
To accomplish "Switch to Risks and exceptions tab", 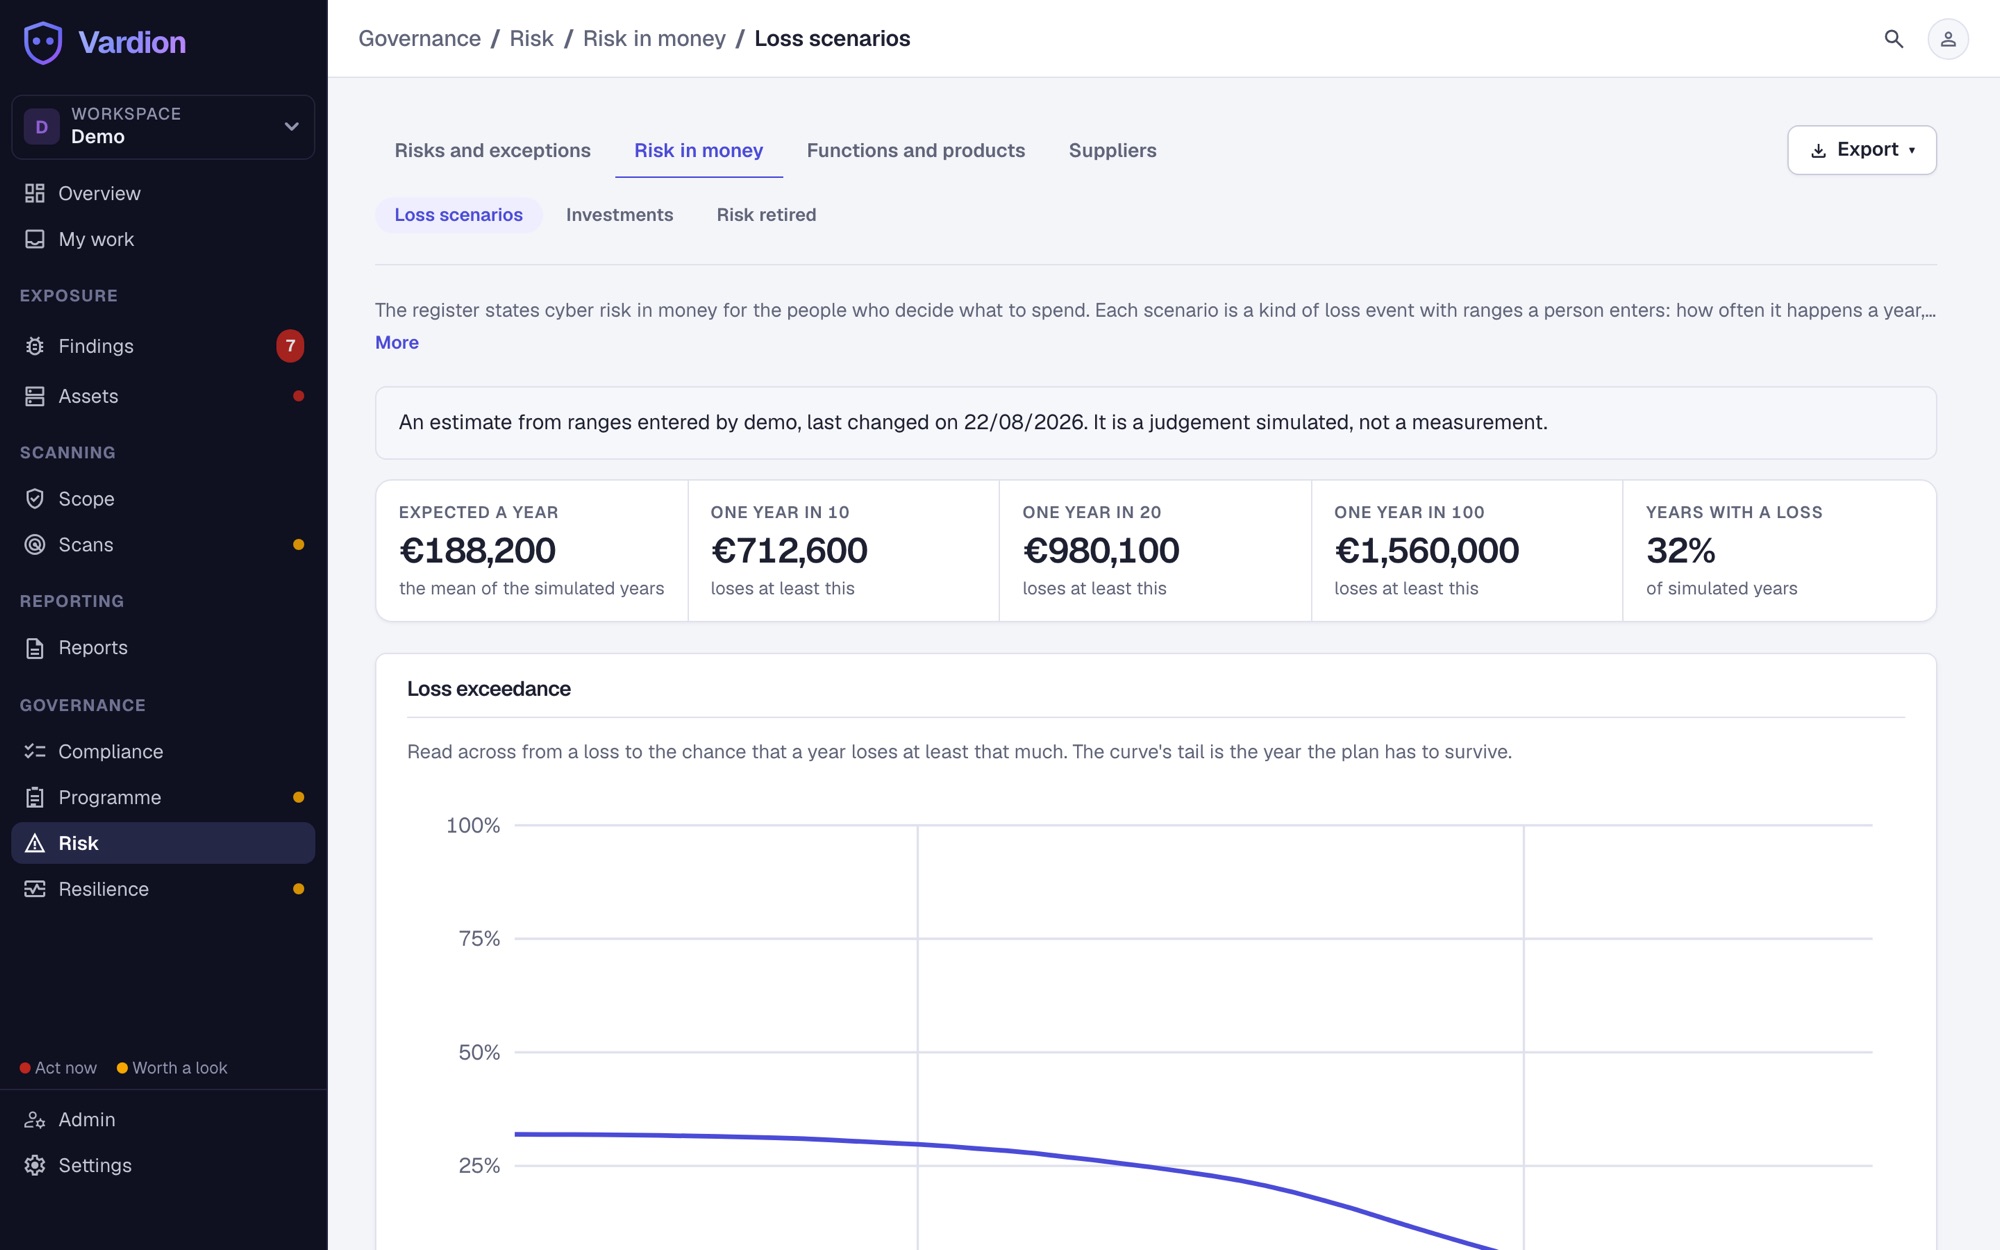I will 492,151.
